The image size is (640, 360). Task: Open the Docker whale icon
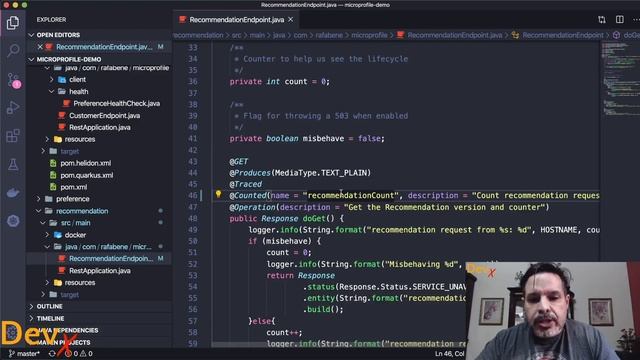pos(13,193)
